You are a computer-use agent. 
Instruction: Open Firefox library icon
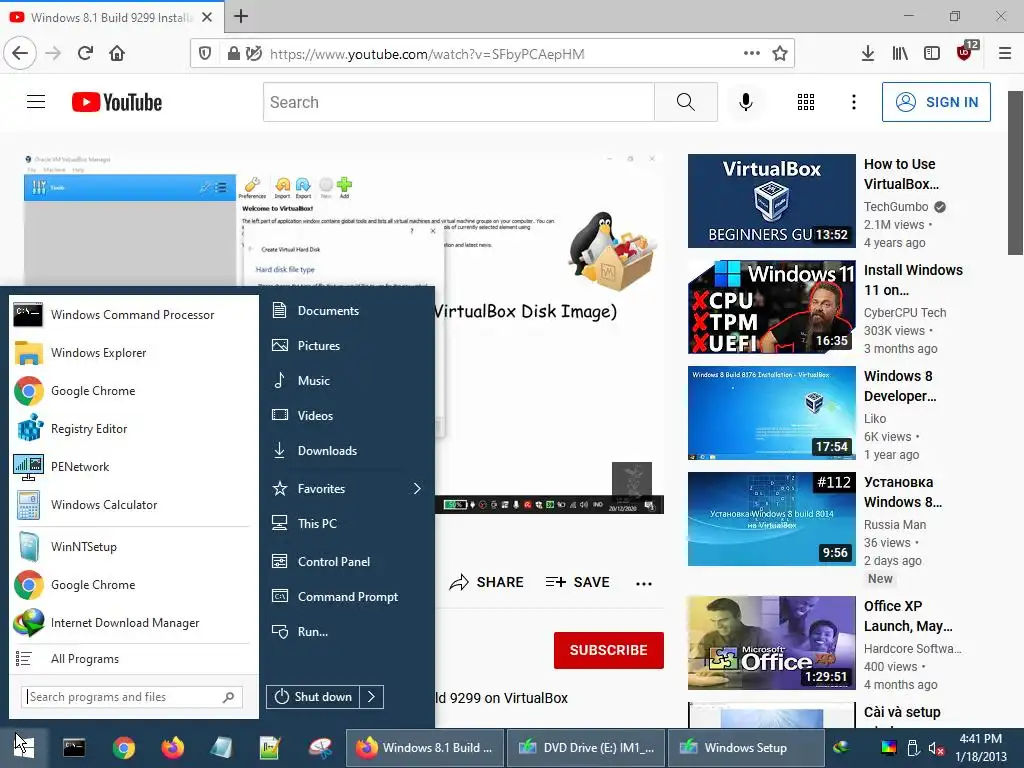pos(900,53)
